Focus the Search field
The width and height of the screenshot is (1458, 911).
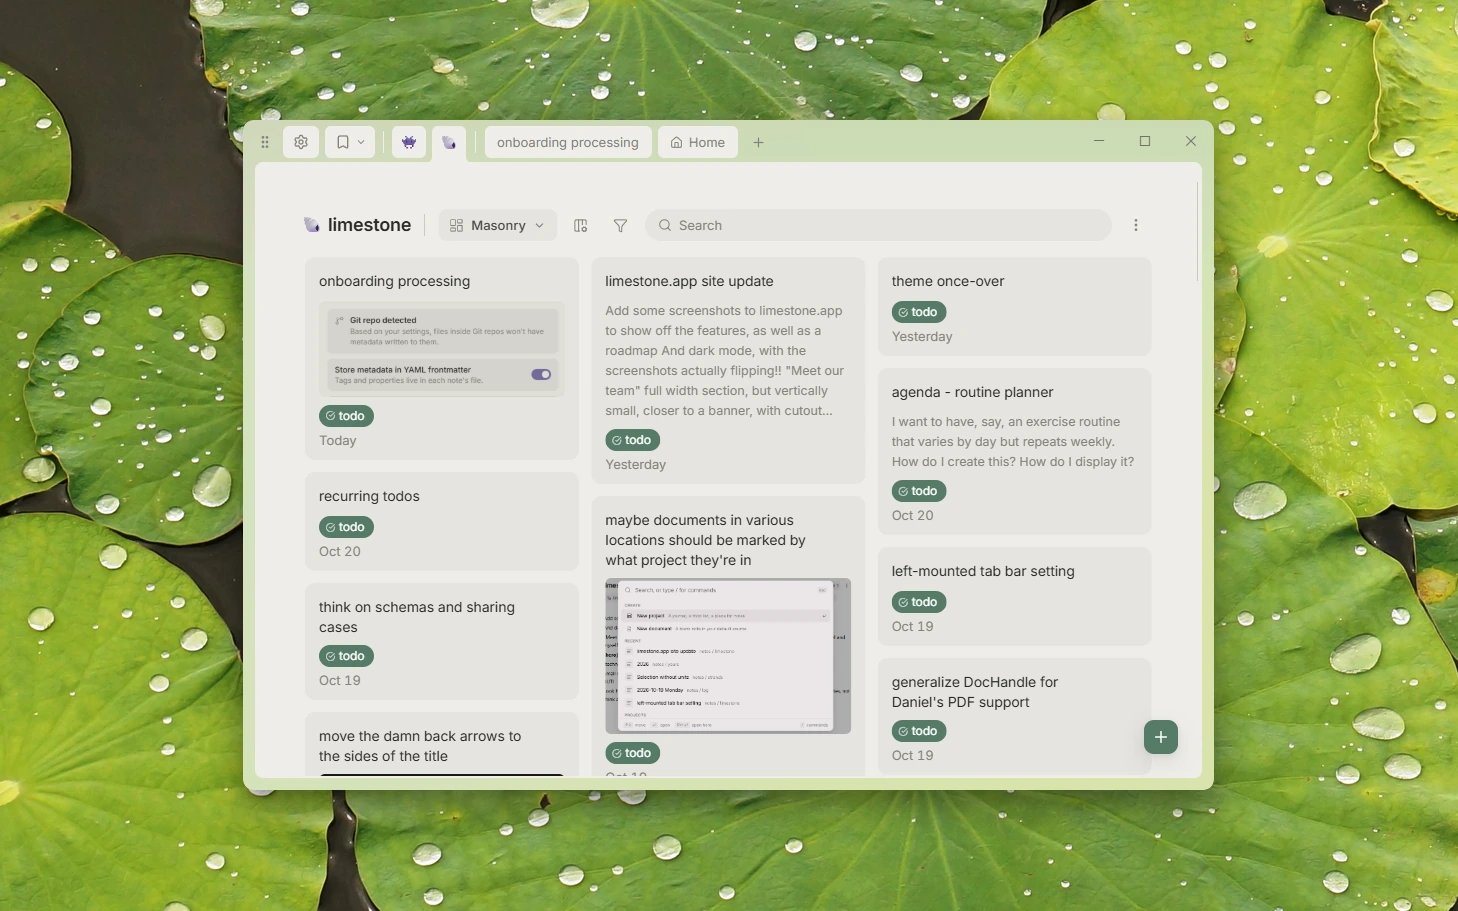[x=878, y=225]
